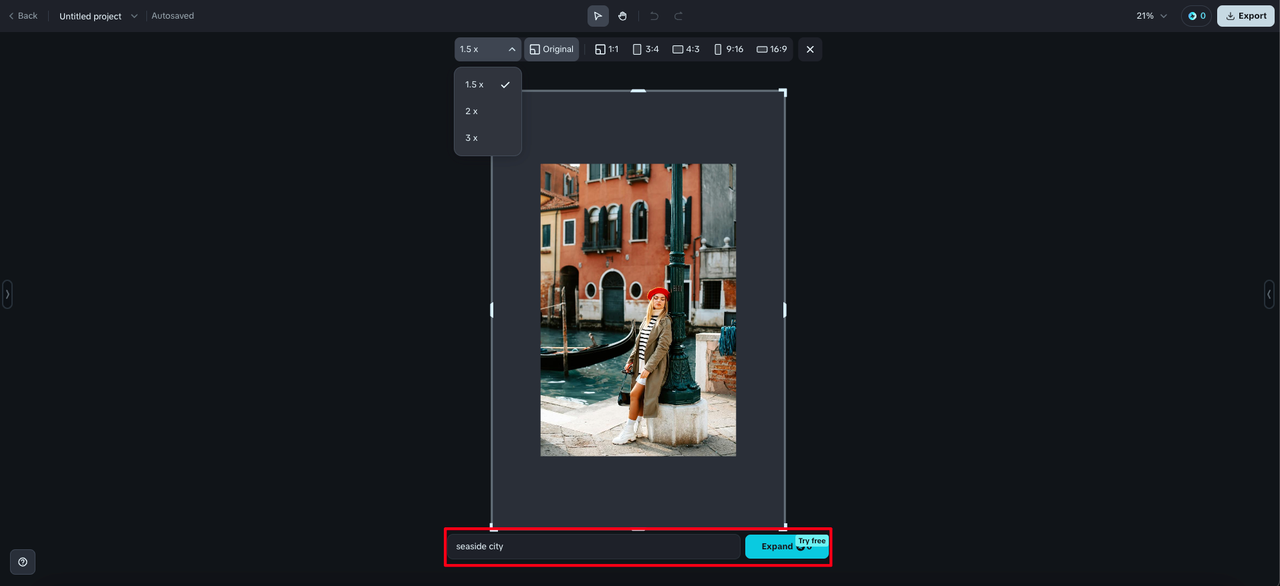Activate the hand pan tool
This screenshot has height=586, width=1280.
(x=622, y=16)
